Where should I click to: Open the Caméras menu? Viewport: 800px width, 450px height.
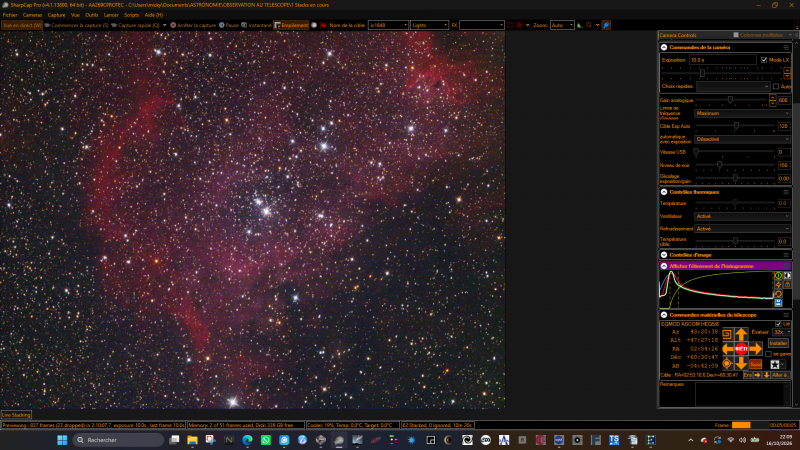tap(32, 15)
